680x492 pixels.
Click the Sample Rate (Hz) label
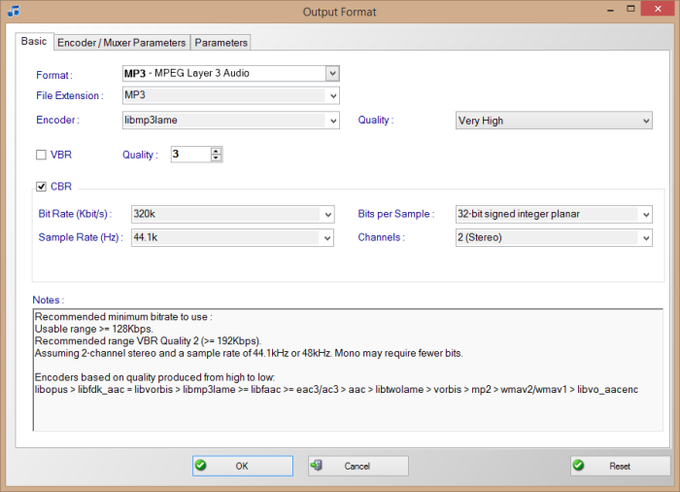point(81,237)
